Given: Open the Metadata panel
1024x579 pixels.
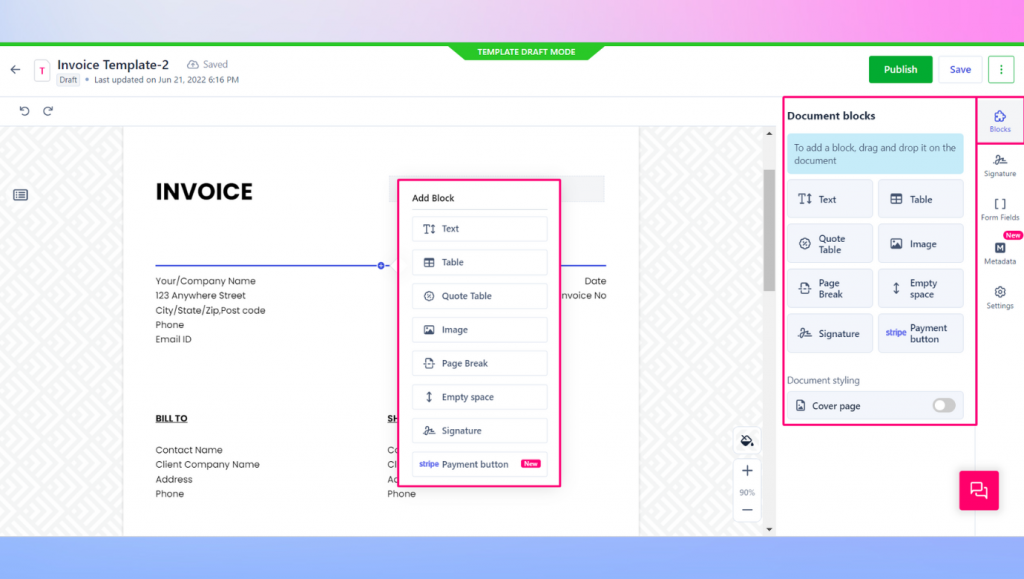Looking at the screenshot, I should [x=999, y=252].
